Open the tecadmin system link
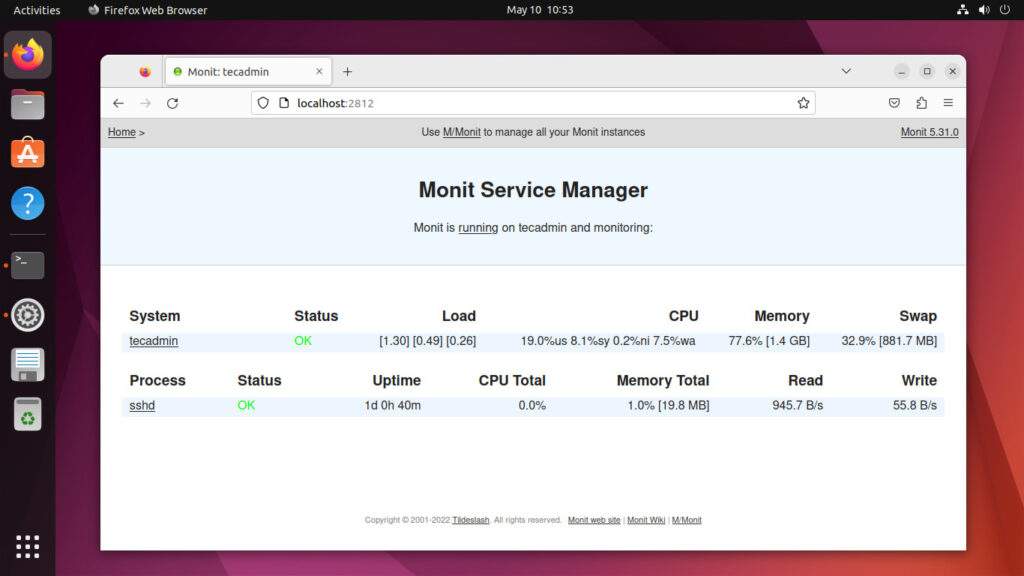The height and width of the screenshot is (576, 1024). pyautogui.click(x=154, y=341)
